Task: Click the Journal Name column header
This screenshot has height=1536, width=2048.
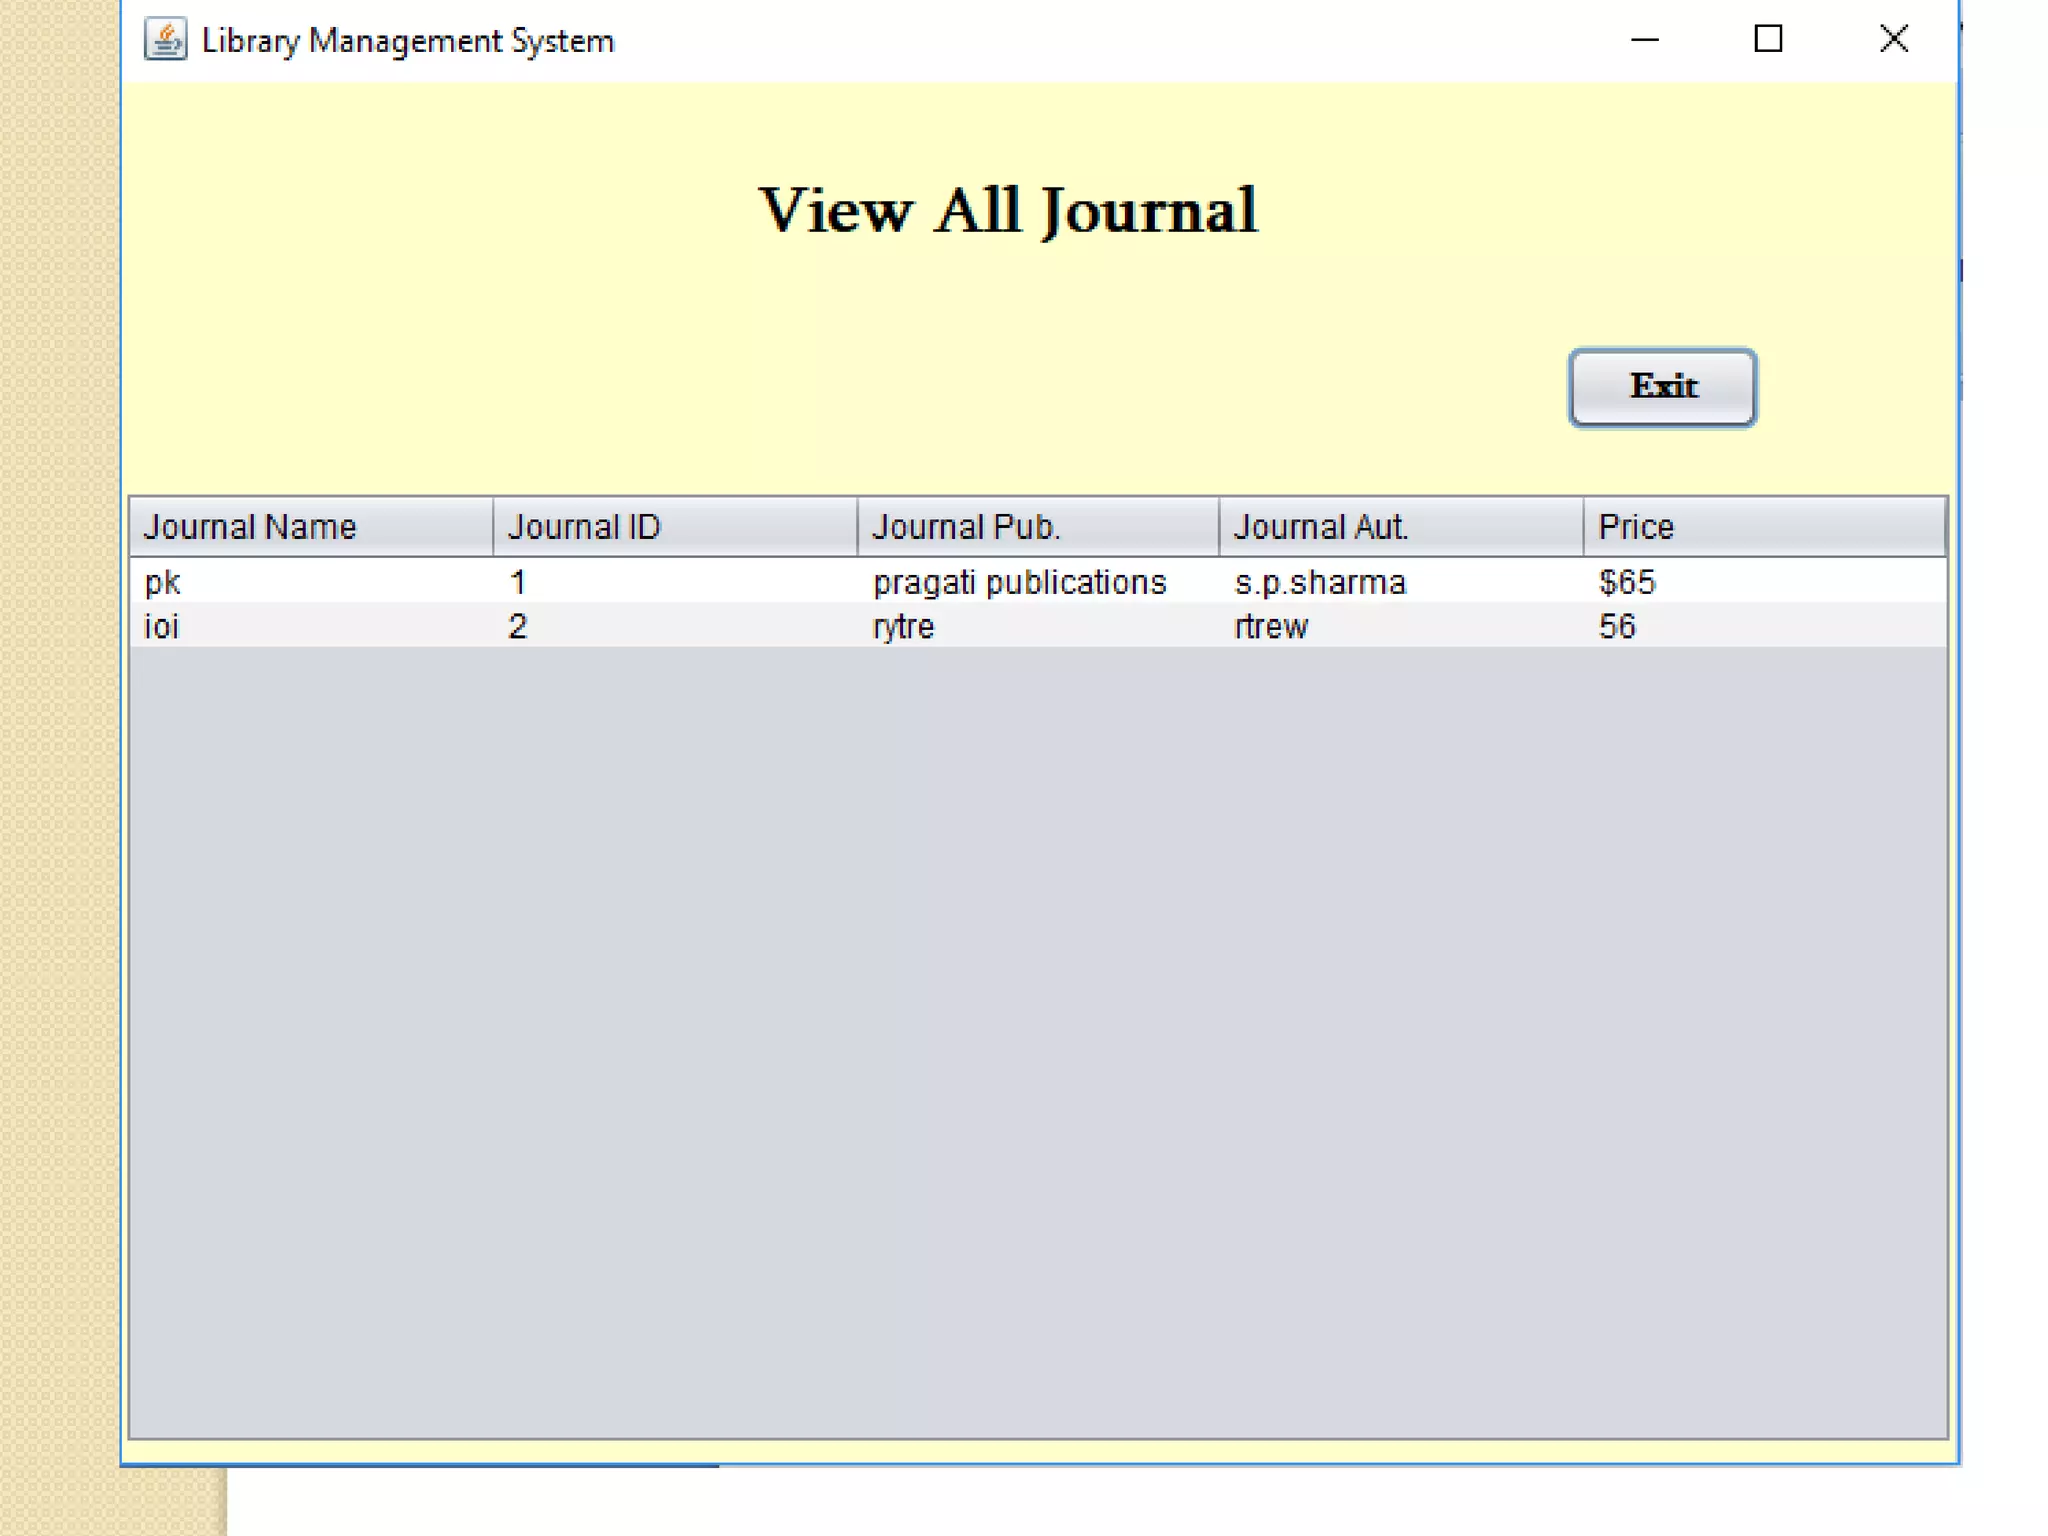Action: pos(310,527)
